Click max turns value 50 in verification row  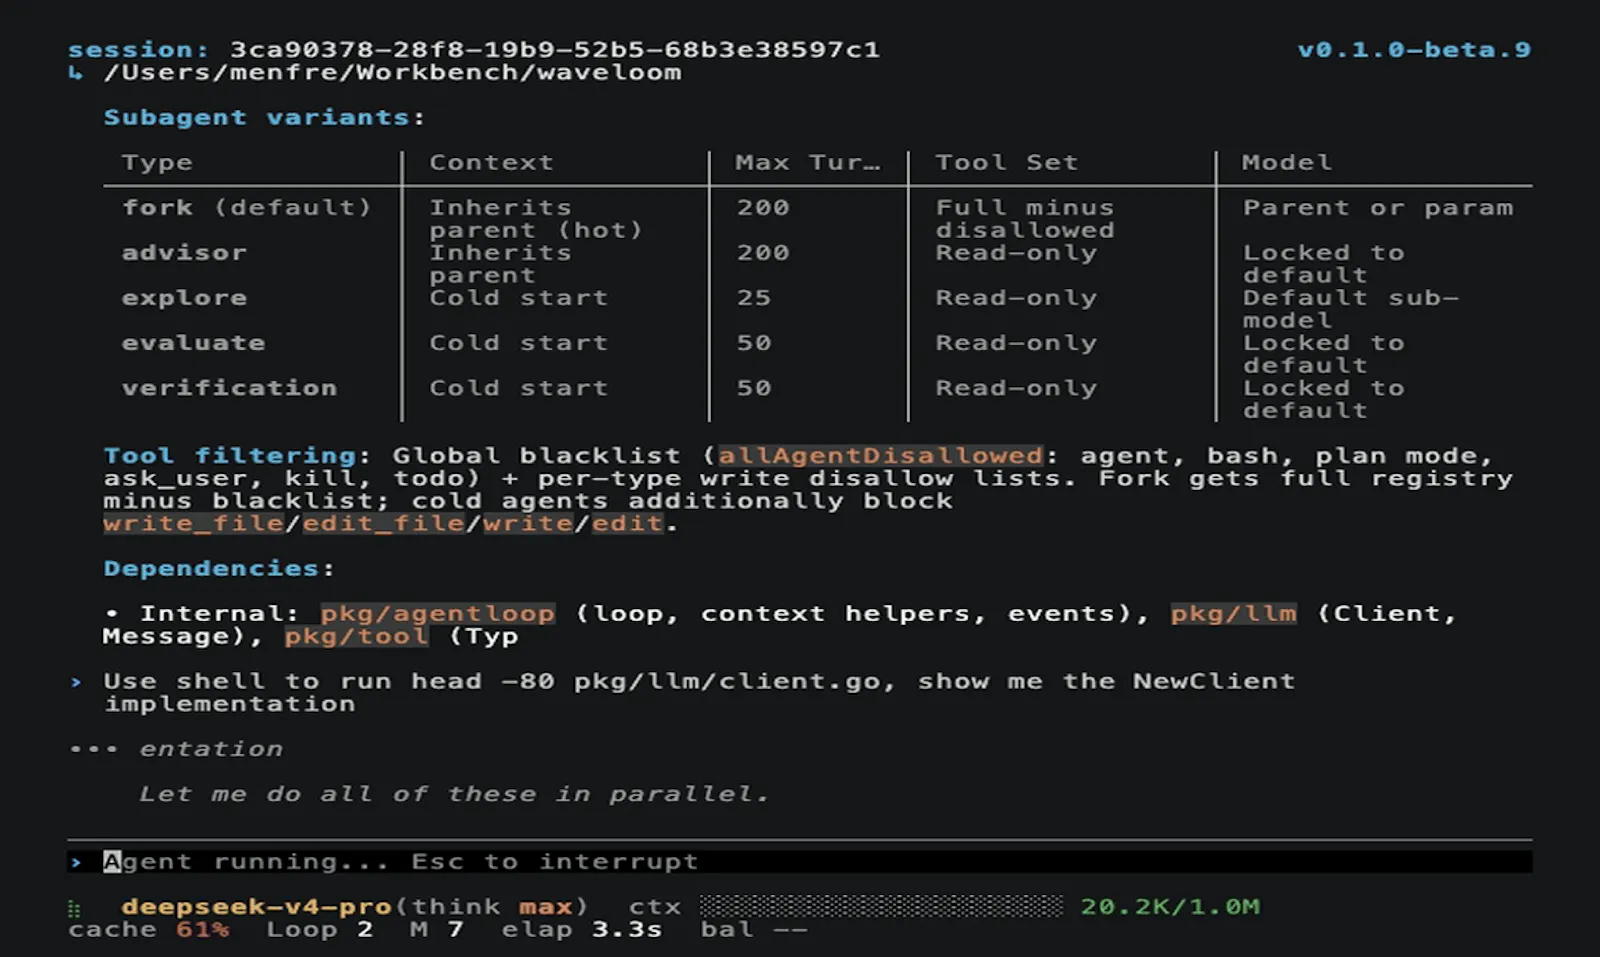[x=754, y=387]
